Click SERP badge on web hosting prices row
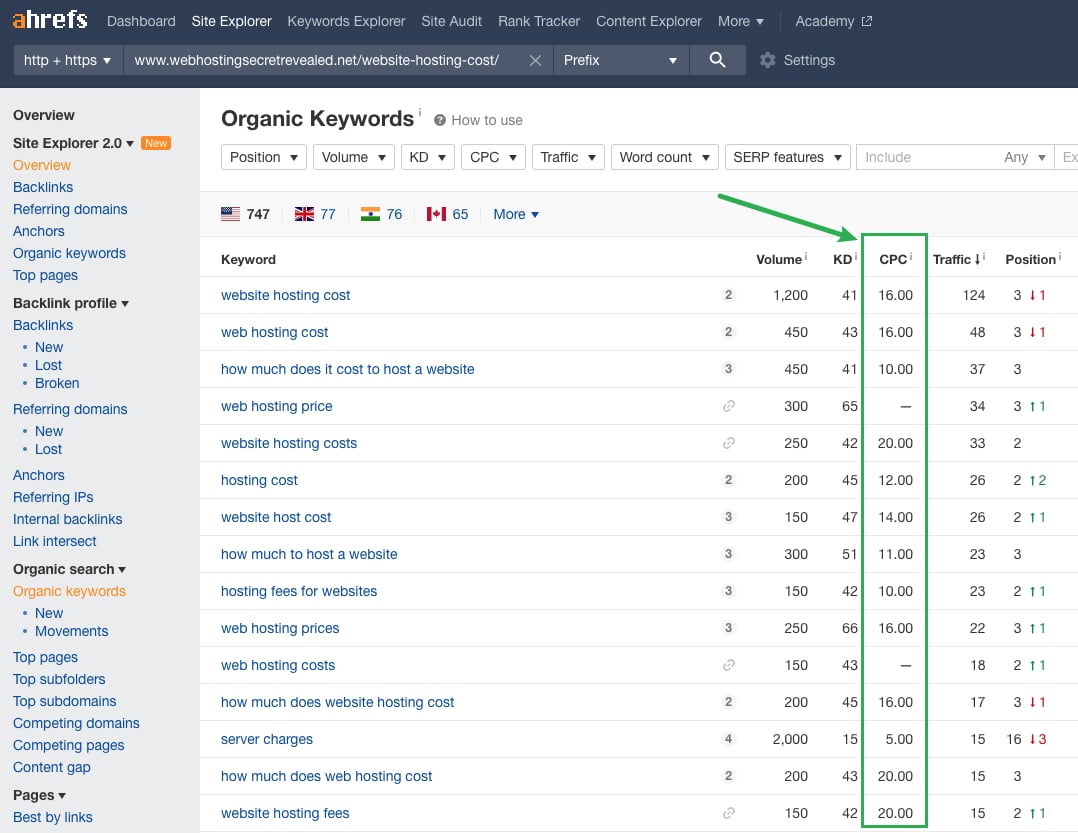This screenshot has width=1078, height=833. [728, 628]
